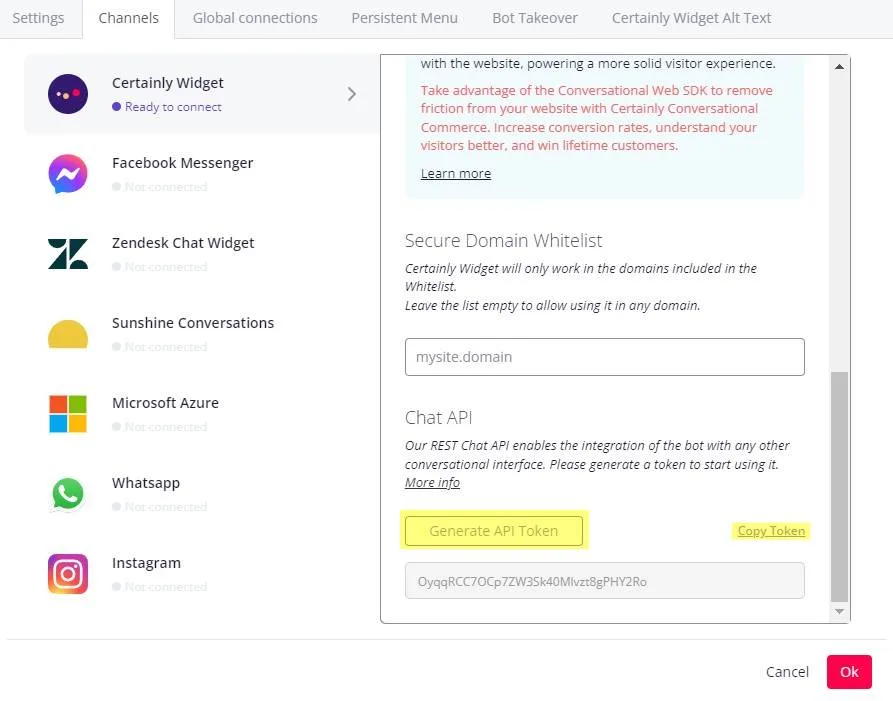Focus the mysite.domain whitelist input field
This screenshot has height=701, width=893.
point(605,357)
